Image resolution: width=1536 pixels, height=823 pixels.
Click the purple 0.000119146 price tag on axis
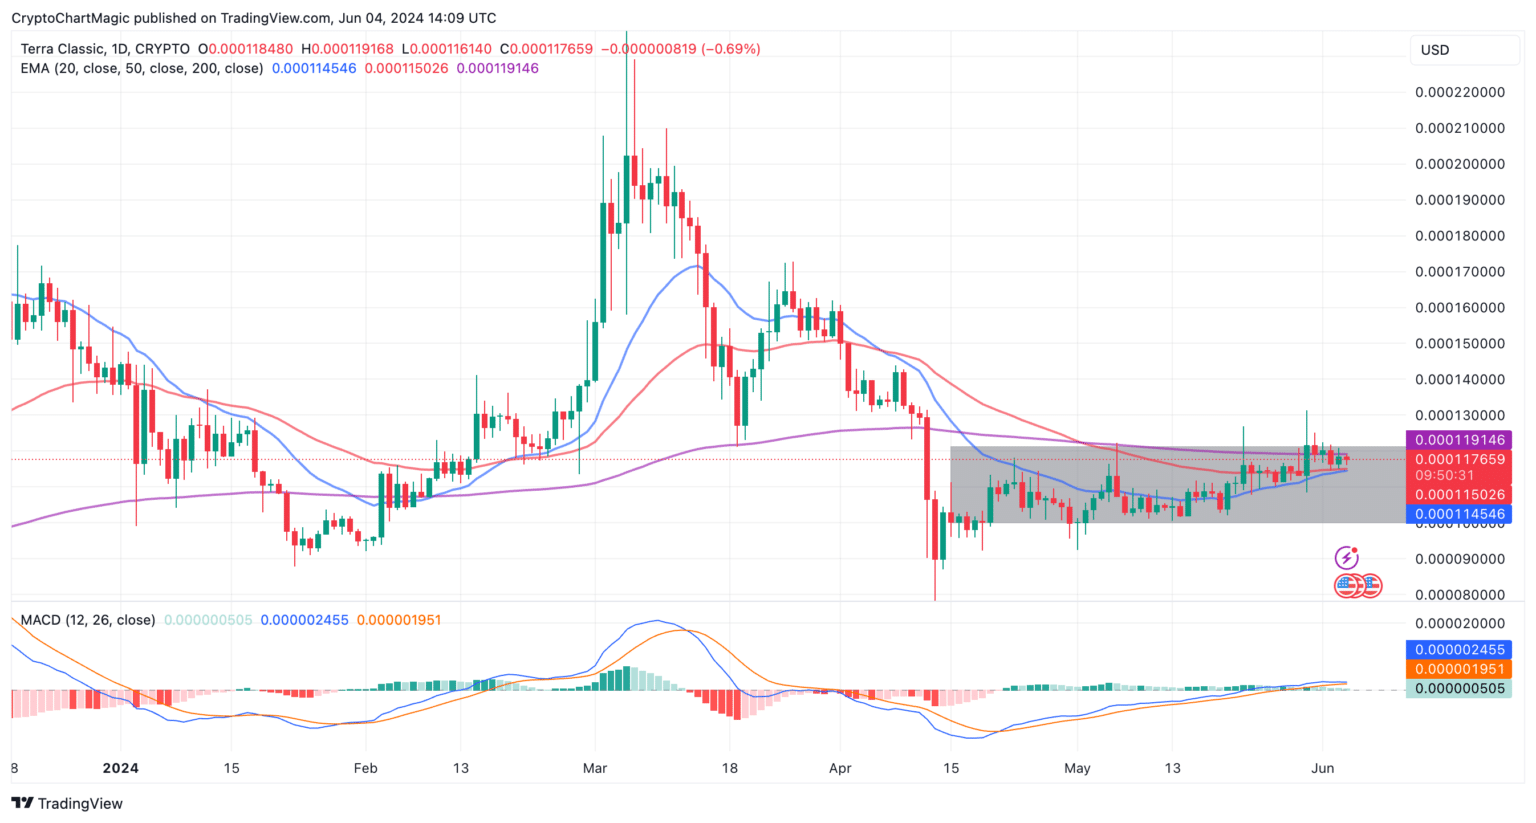click(1459, 440)
